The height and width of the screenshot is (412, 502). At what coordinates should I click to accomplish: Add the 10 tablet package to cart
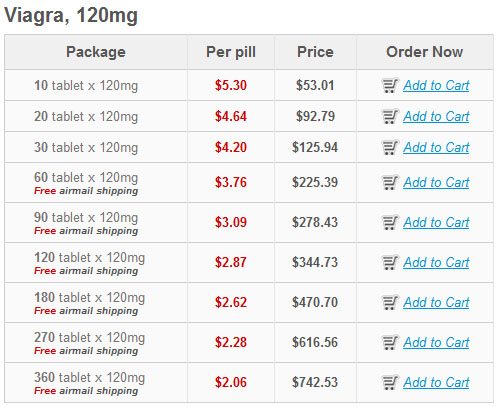436,86
